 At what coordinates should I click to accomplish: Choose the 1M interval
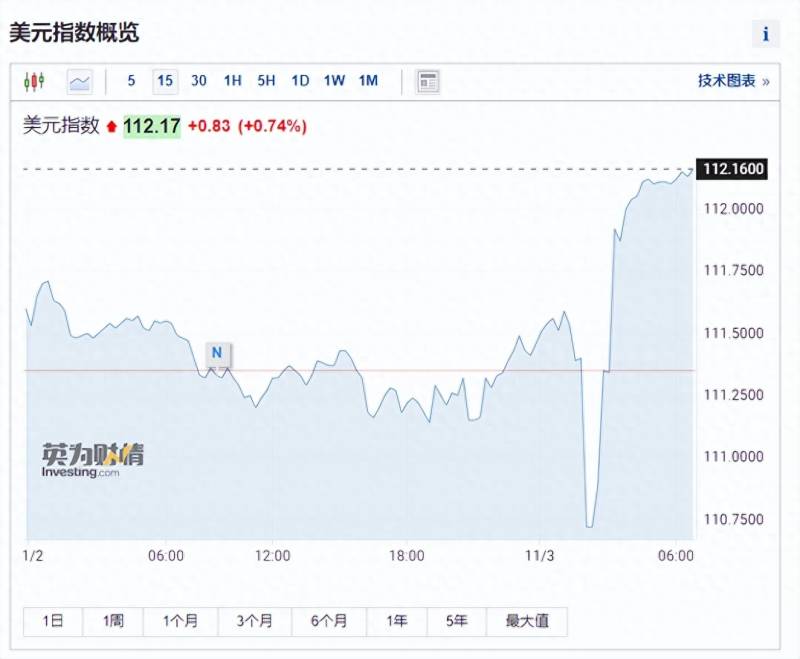click(368, 81)
